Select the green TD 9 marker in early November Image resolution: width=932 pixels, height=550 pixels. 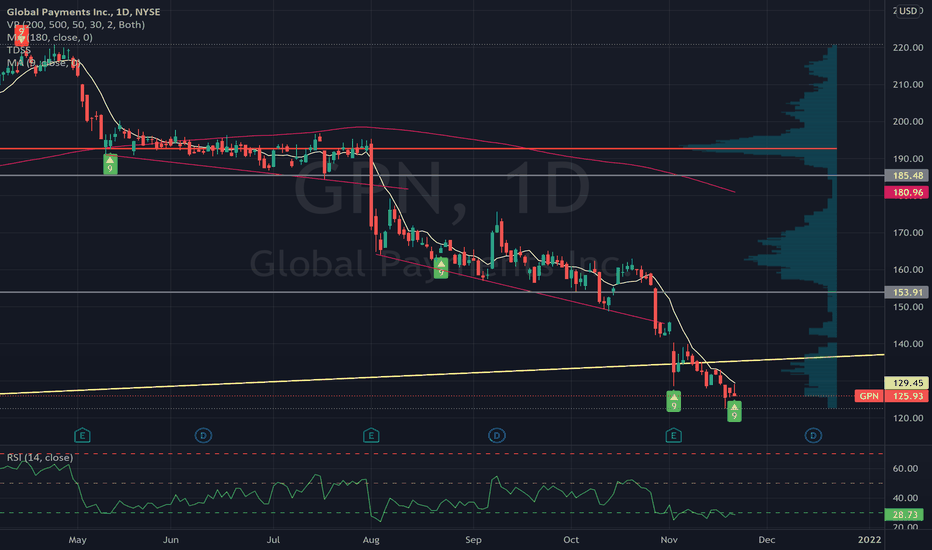tap(673, 401)
